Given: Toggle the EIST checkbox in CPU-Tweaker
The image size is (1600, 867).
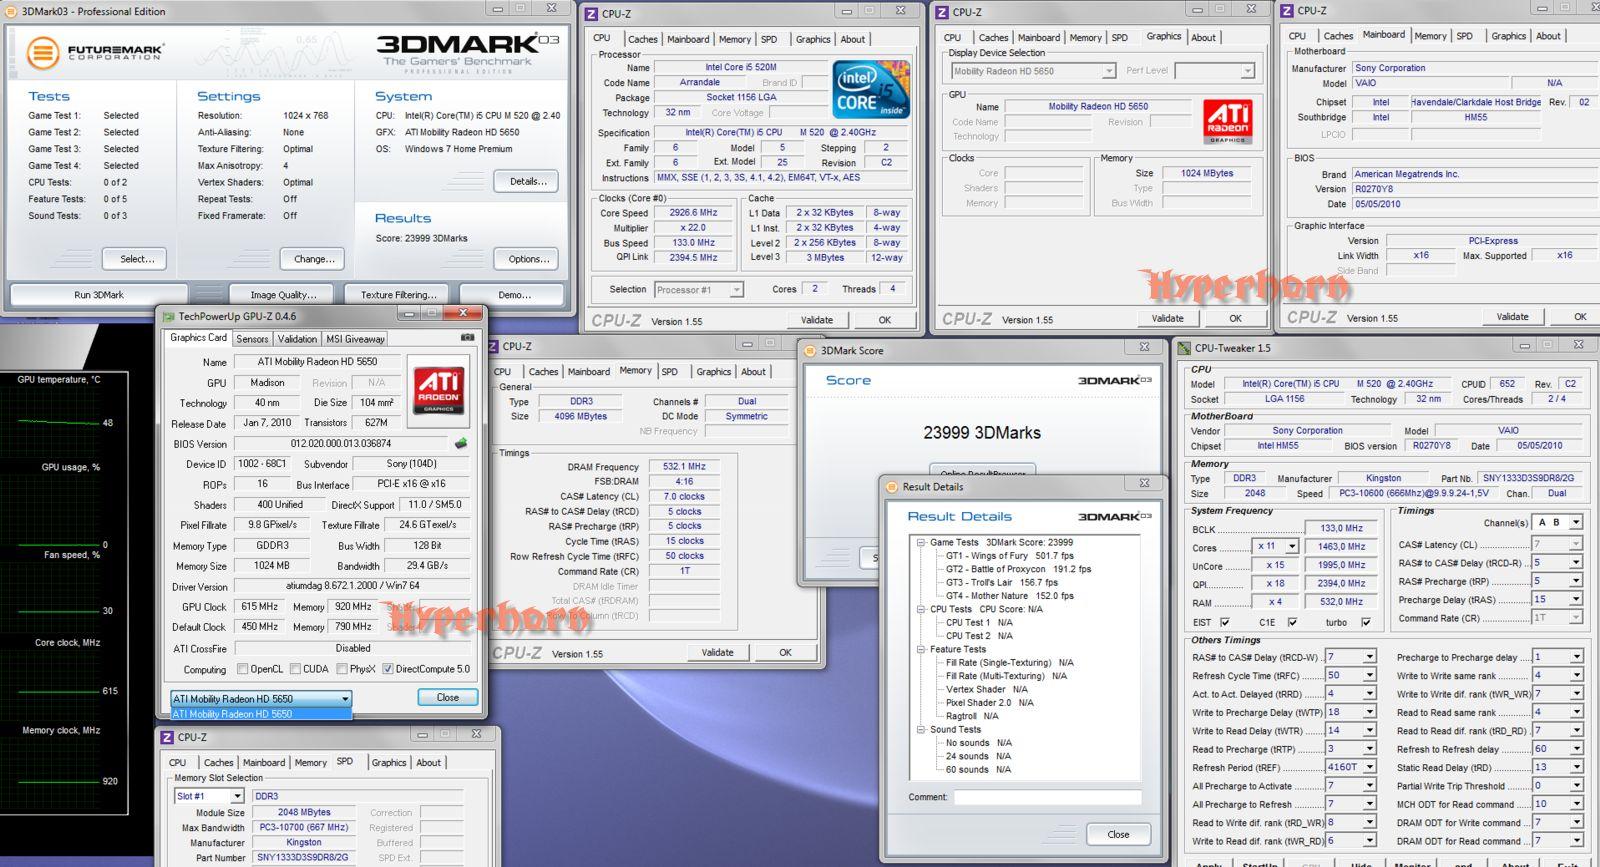Looking at the screenshot, I should click(x=1225, y=622).
